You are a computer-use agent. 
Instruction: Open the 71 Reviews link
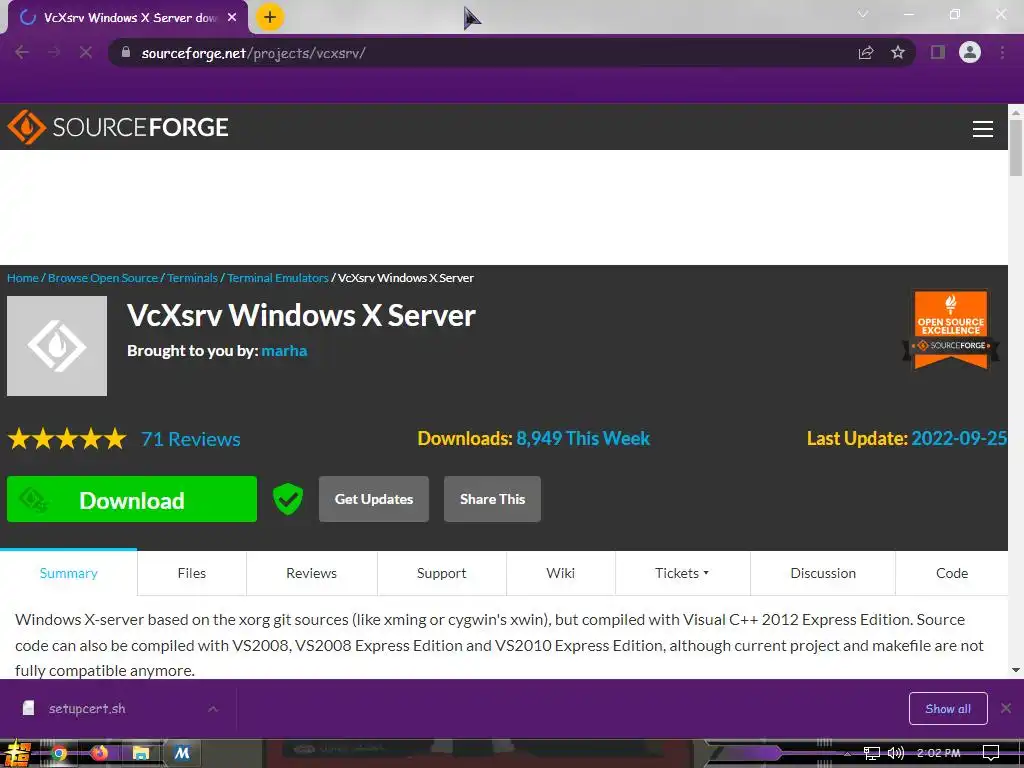(x=191, y=439)
